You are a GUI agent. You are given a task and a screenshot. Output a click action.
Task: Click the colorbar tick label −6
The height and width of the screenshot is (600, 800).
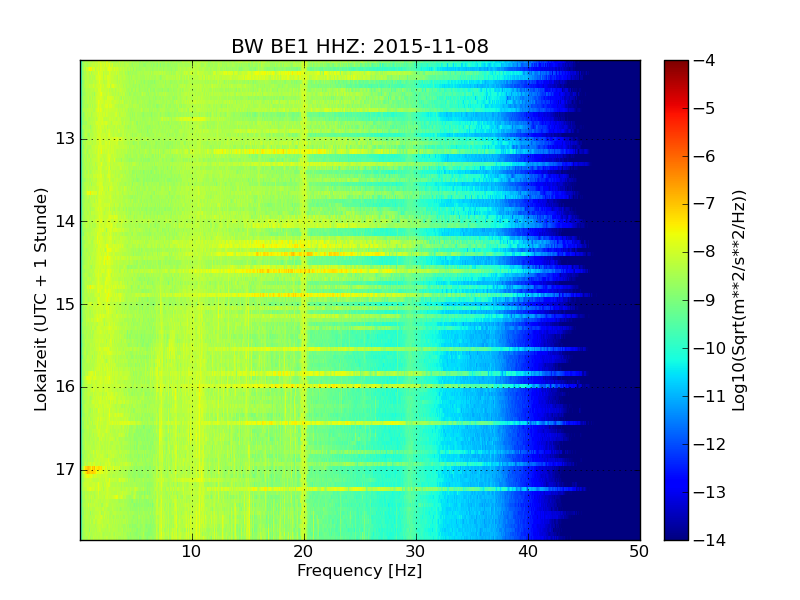pyautogui.click(x=705, y=156)
